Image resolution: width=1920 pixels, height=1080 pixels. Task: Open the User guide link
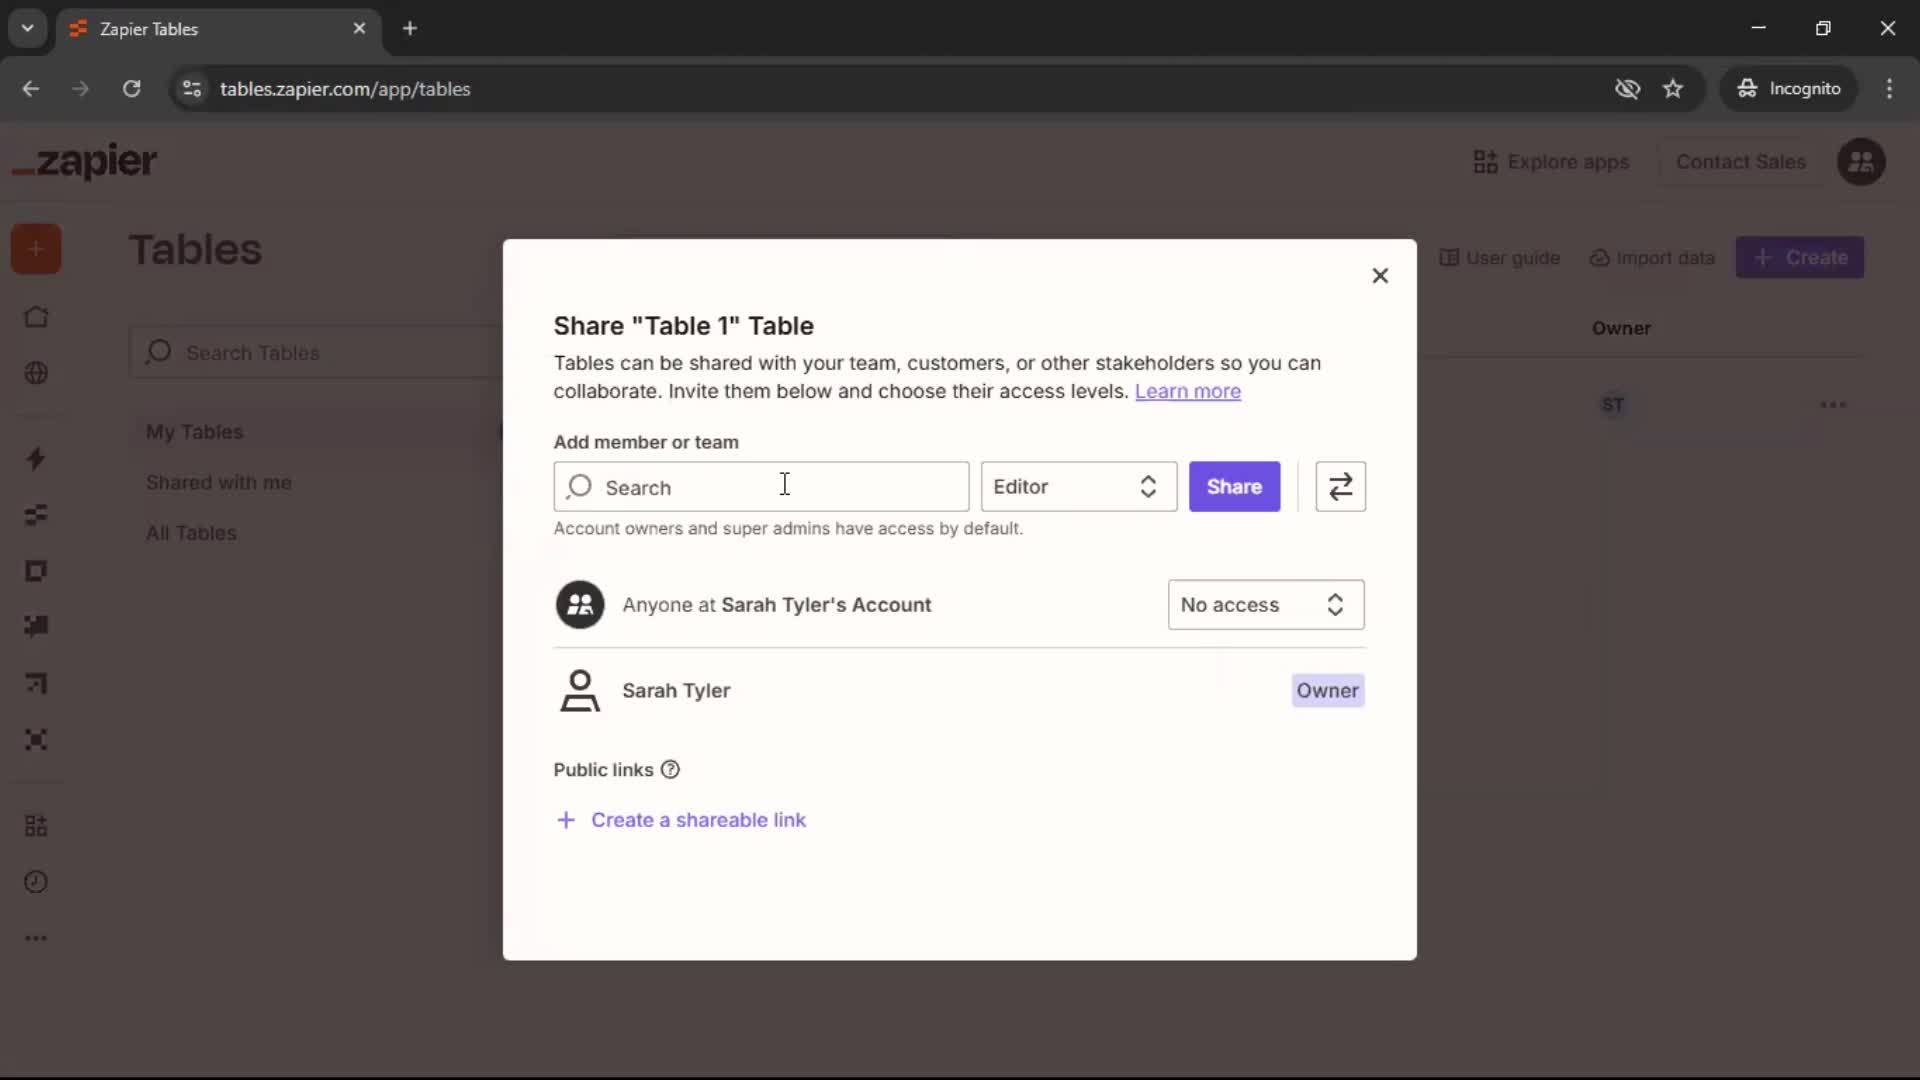click(x=1500, y=258)
